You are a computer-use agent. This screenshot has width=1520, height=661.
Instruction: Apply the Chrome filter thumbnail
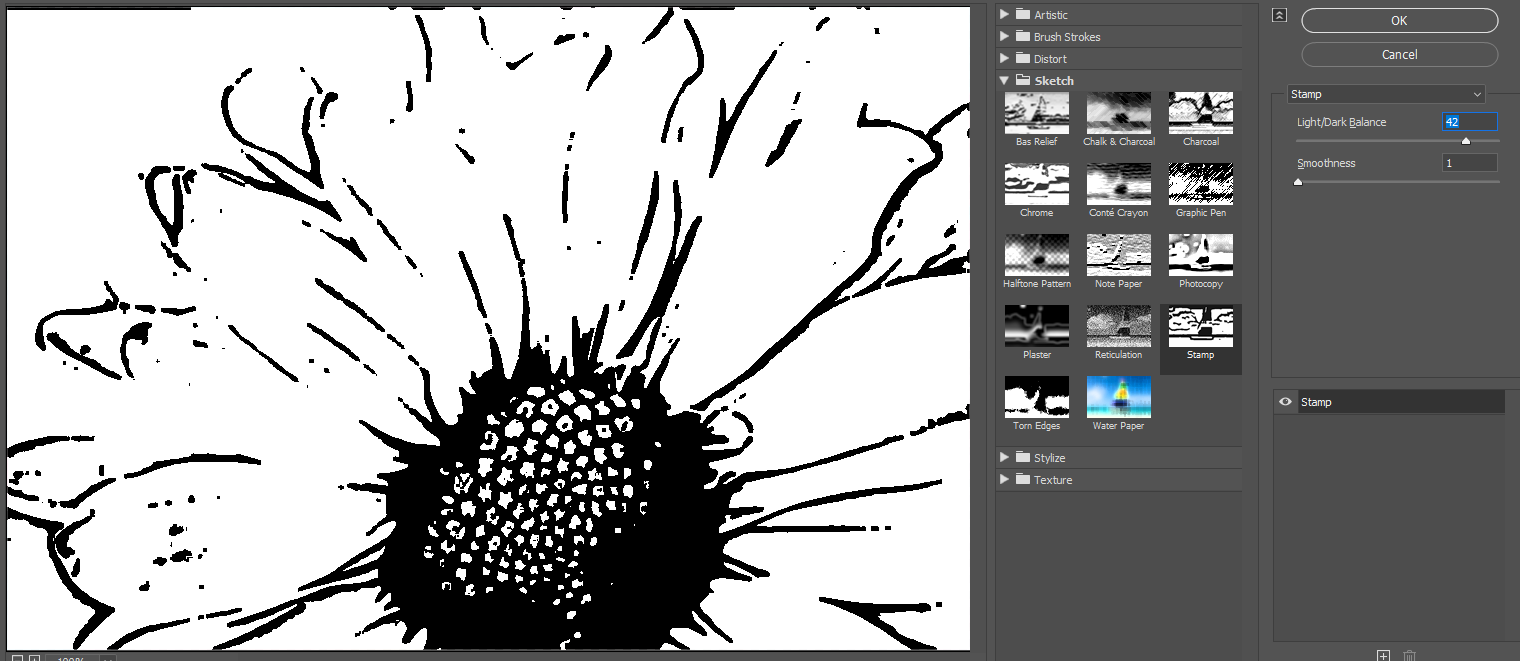[1036, 184]
